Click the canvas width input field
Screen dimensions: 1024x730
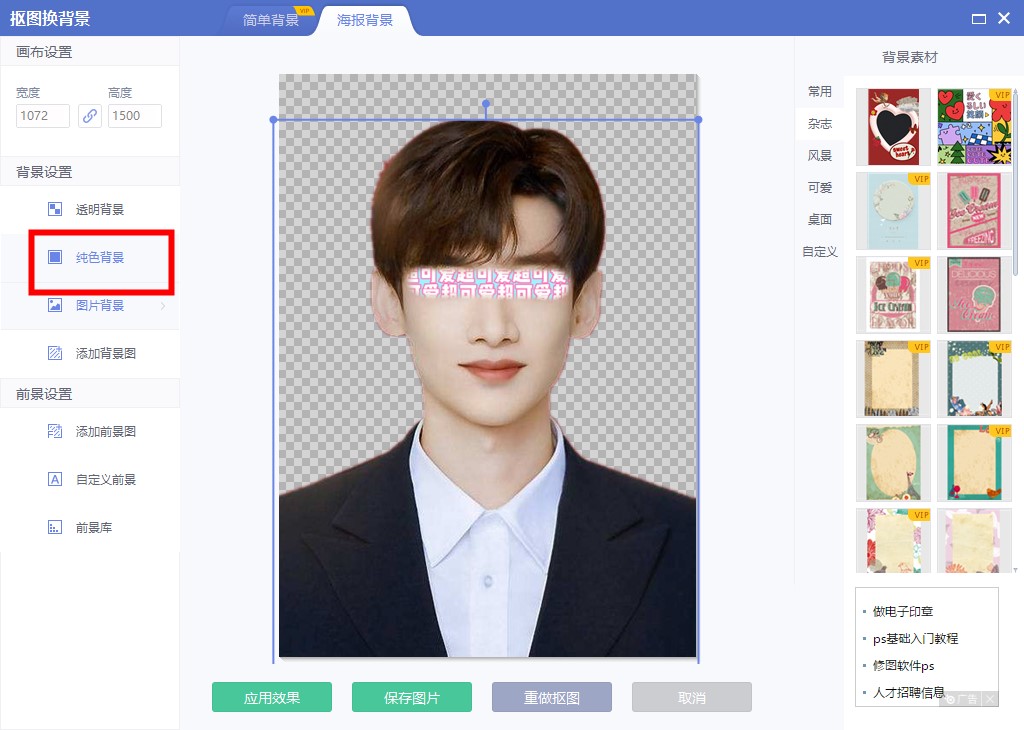pos(43,115)
